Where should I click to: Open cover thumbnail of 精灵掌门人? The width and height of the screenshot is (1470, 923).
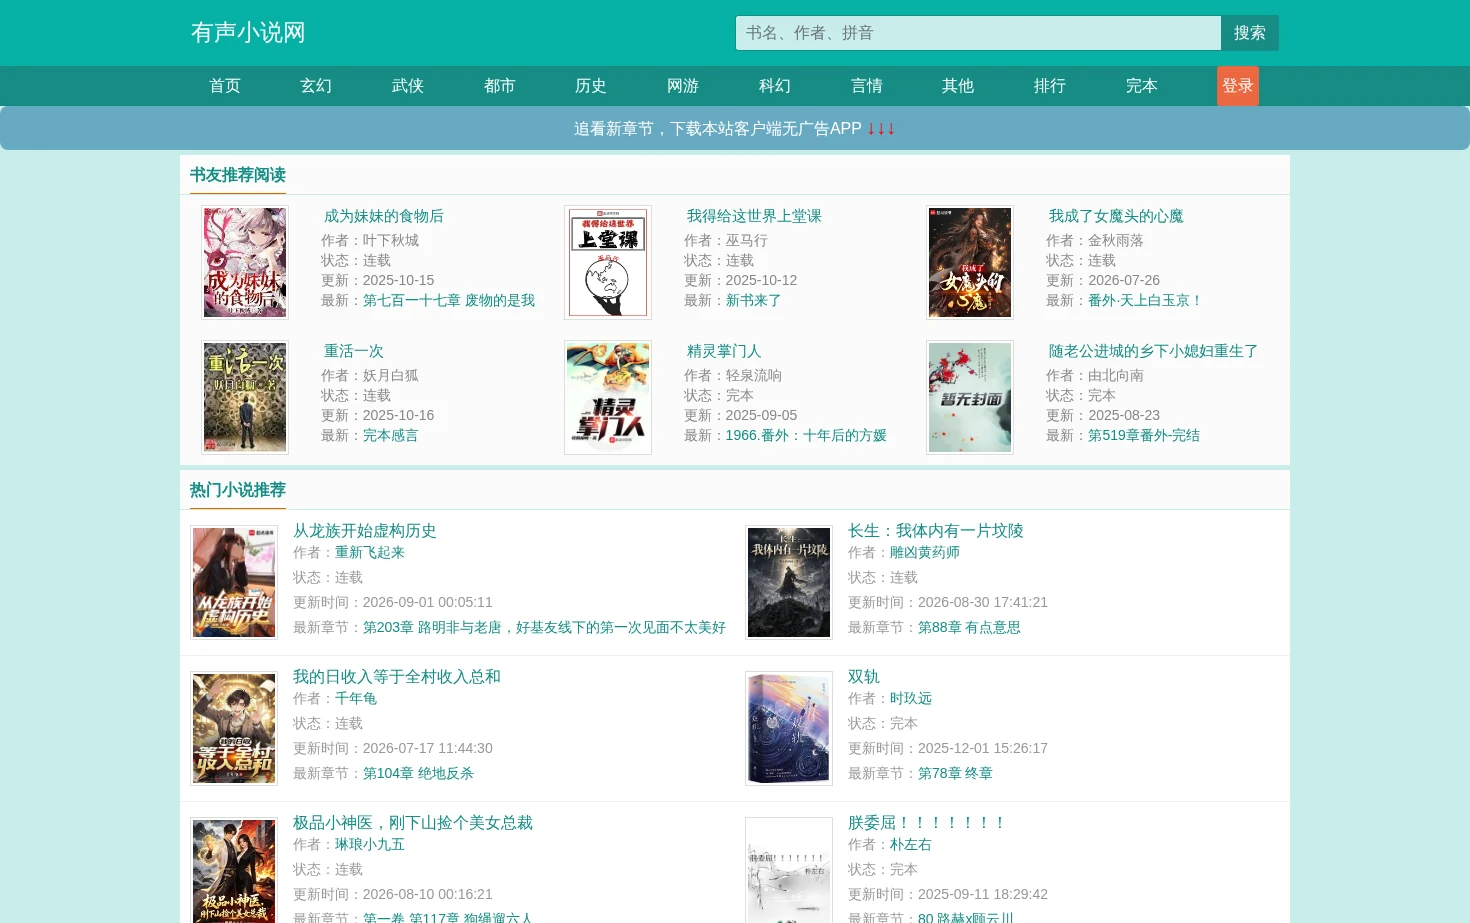pyautogui.click(x=608, y=398)
